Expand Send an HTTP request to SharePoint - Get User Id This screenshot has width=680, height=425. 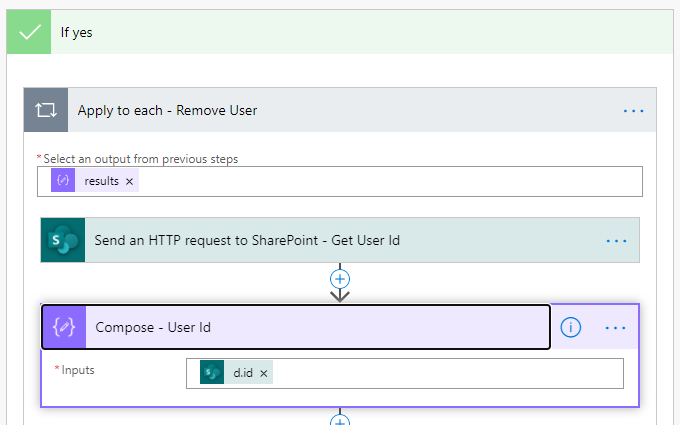coord(340,240)
